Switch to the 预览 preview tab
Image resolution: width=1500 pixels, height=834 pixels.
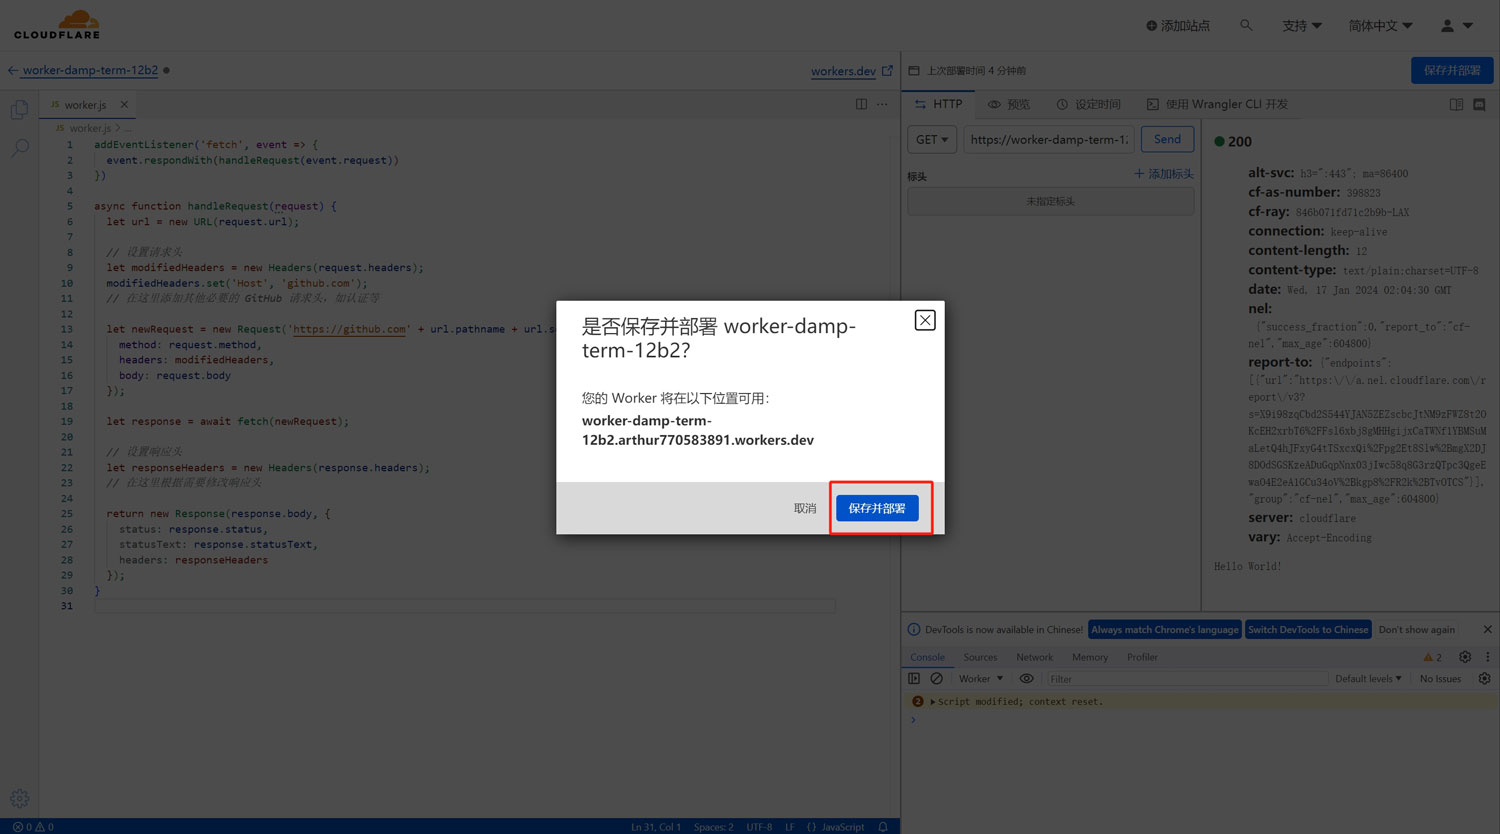[x=1009, y=104]
